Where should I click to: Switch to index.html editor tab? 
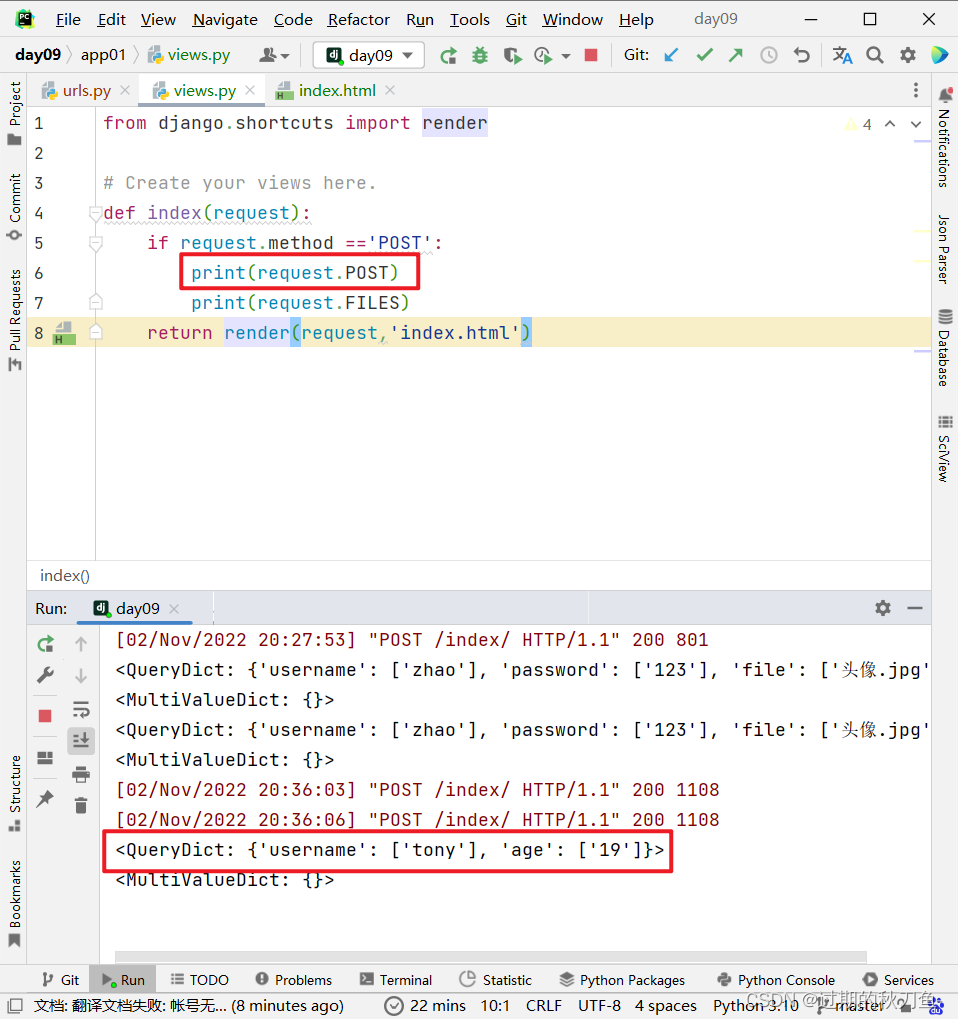coord(337,90)
